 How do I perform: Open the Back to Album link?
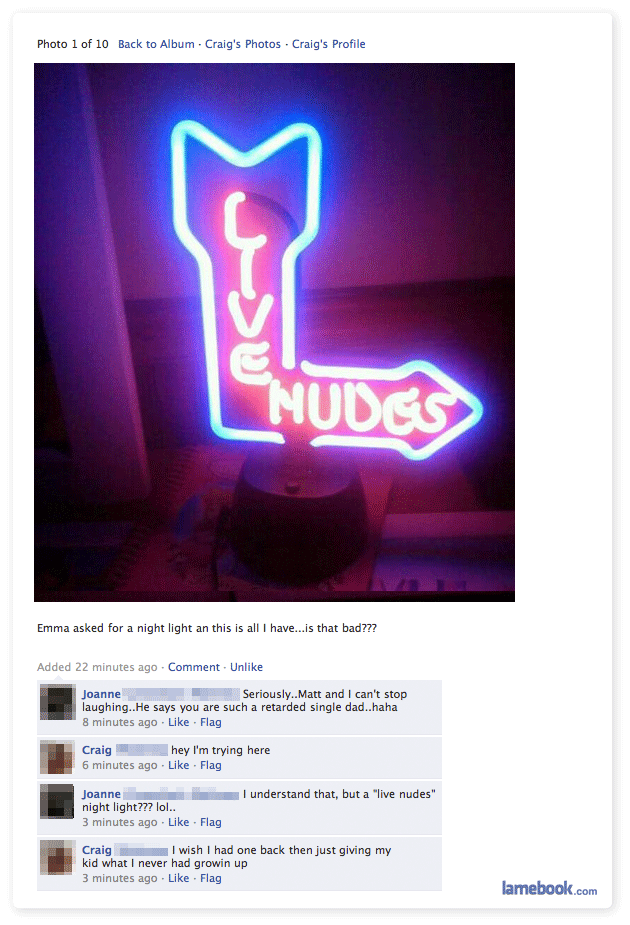point(156,44)
